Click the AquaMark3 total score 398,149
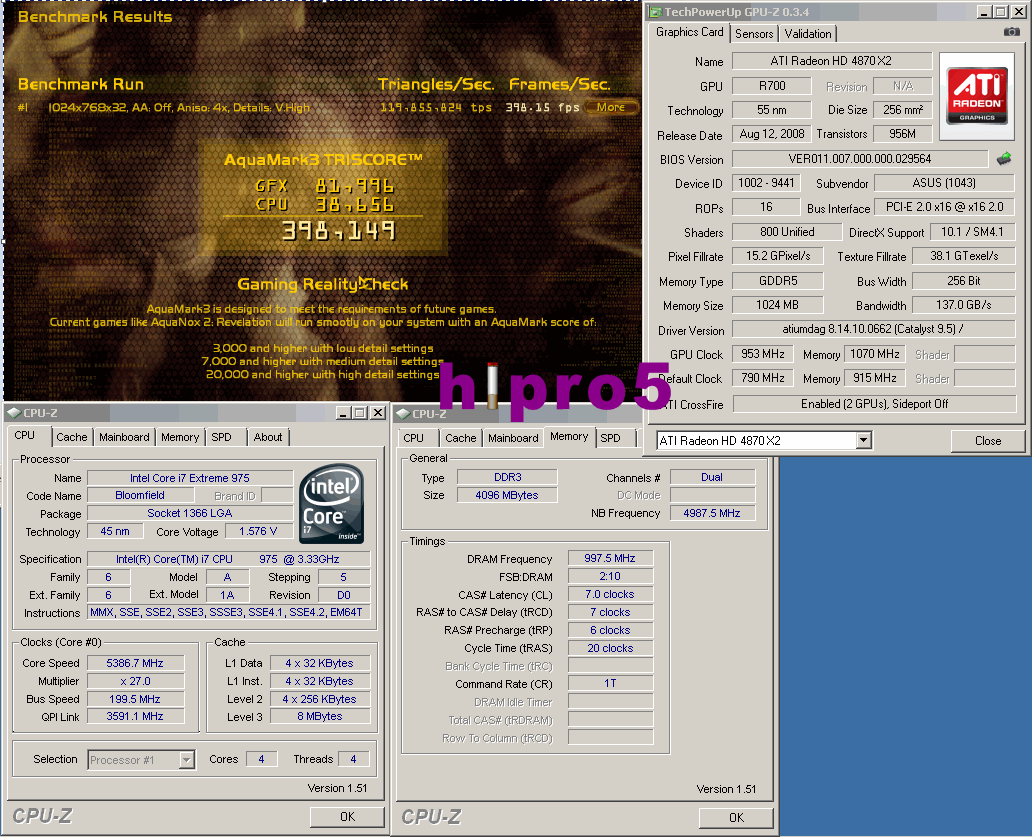This screenshot has width=1032, height=837. point(338,231)
